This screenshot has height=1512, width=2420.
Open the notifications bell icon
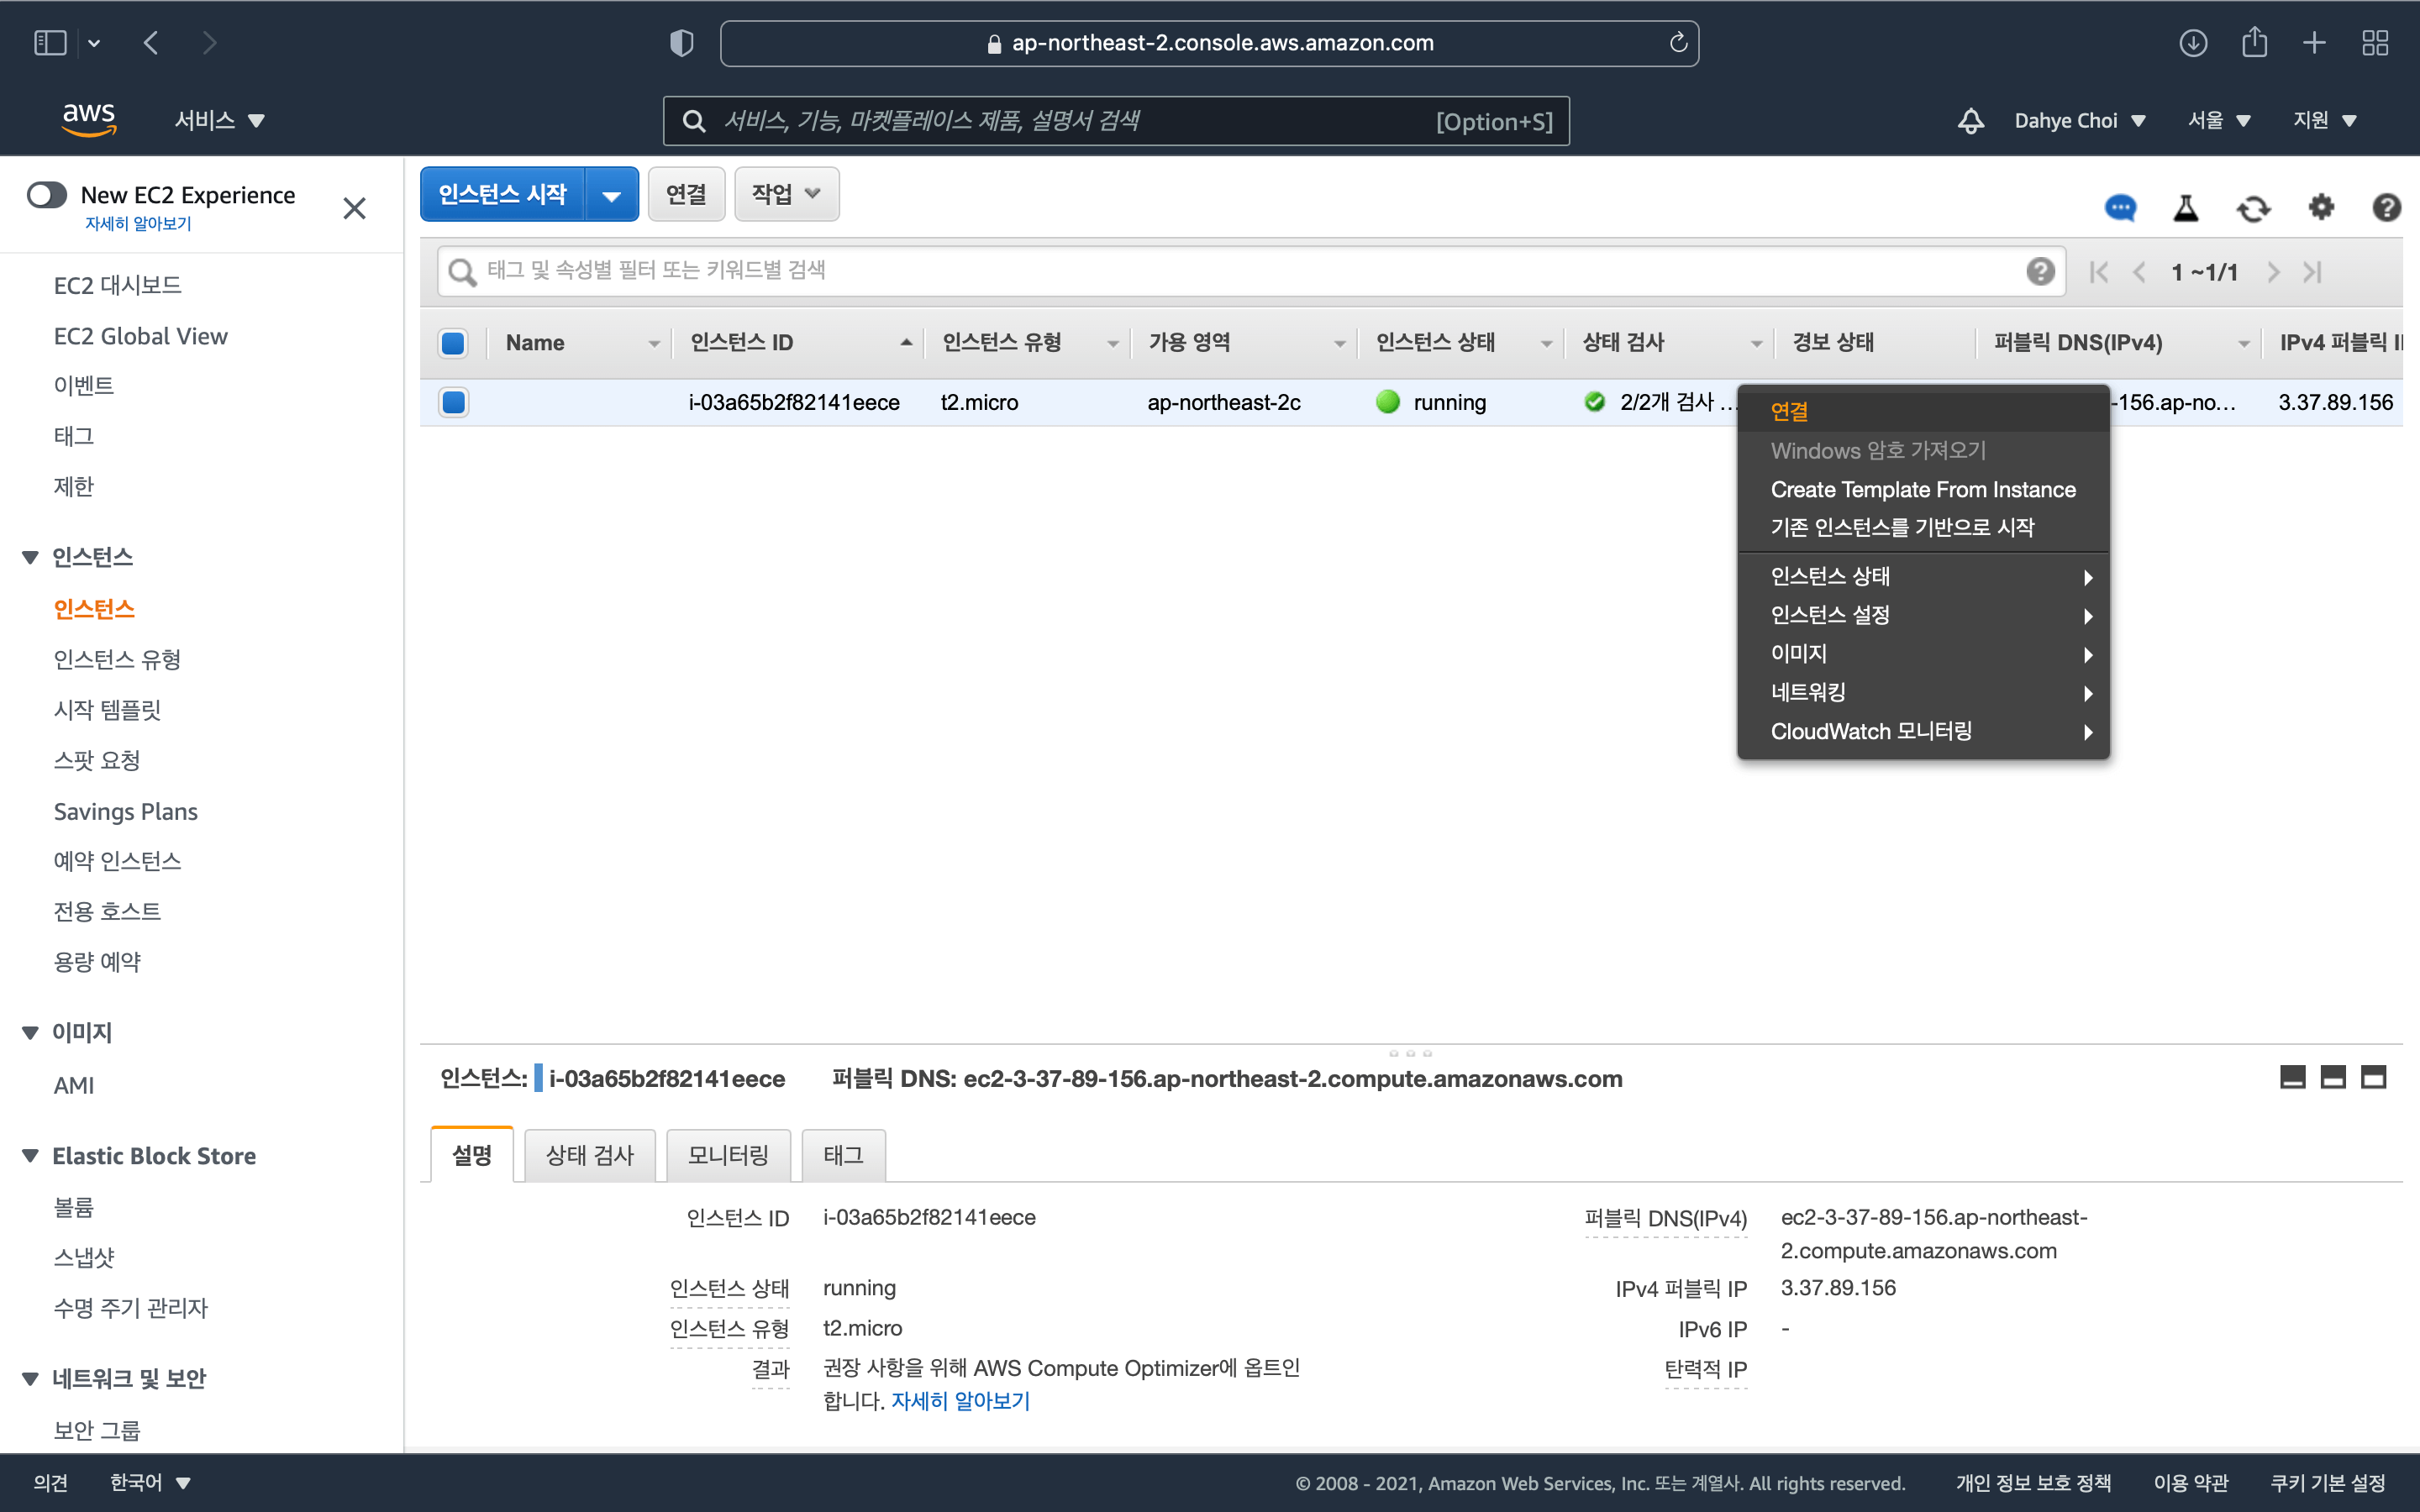1970,121
